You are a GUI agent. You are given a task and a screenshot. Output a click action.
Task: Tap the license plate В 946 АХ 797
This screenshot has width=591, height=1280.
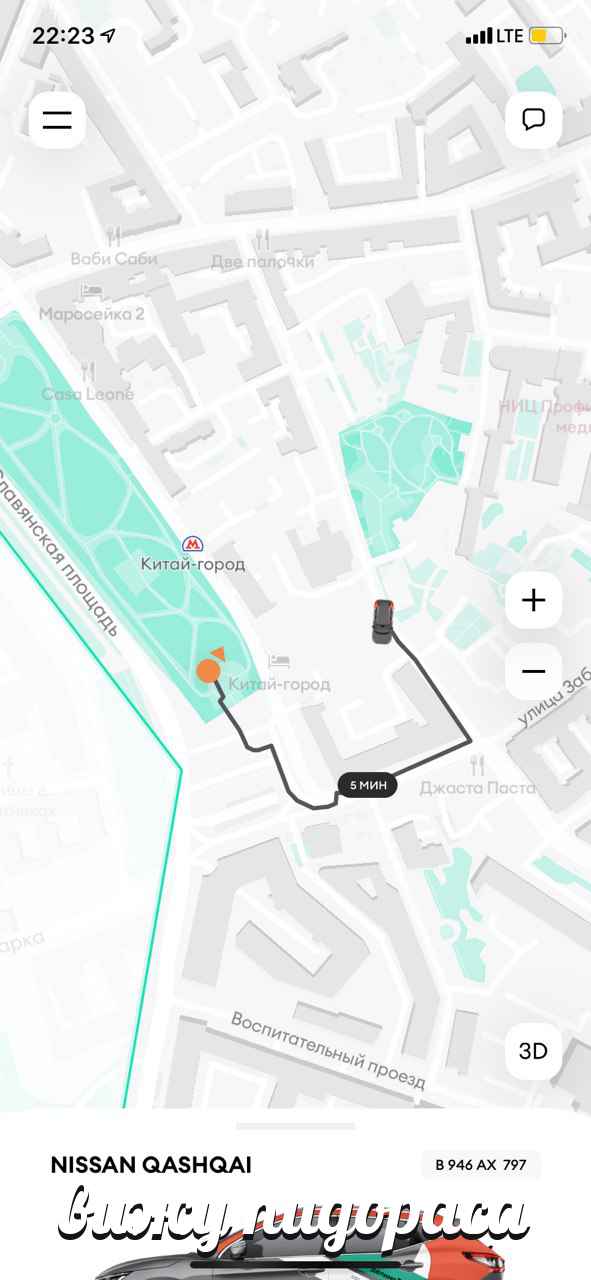click(x=481, y=1165)
